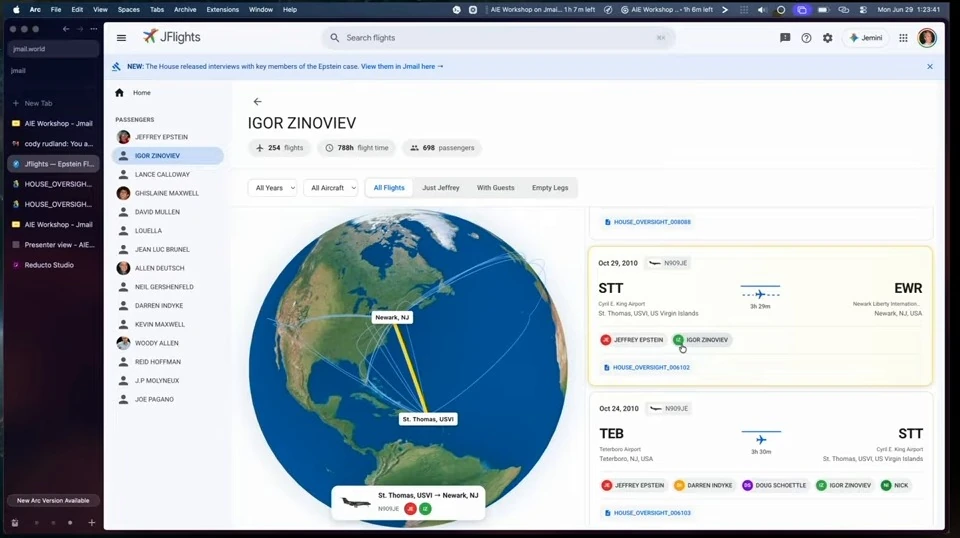The image size is (960, 538).
Task: Click the 698 passengers stat chip
Action: (442, 148)
